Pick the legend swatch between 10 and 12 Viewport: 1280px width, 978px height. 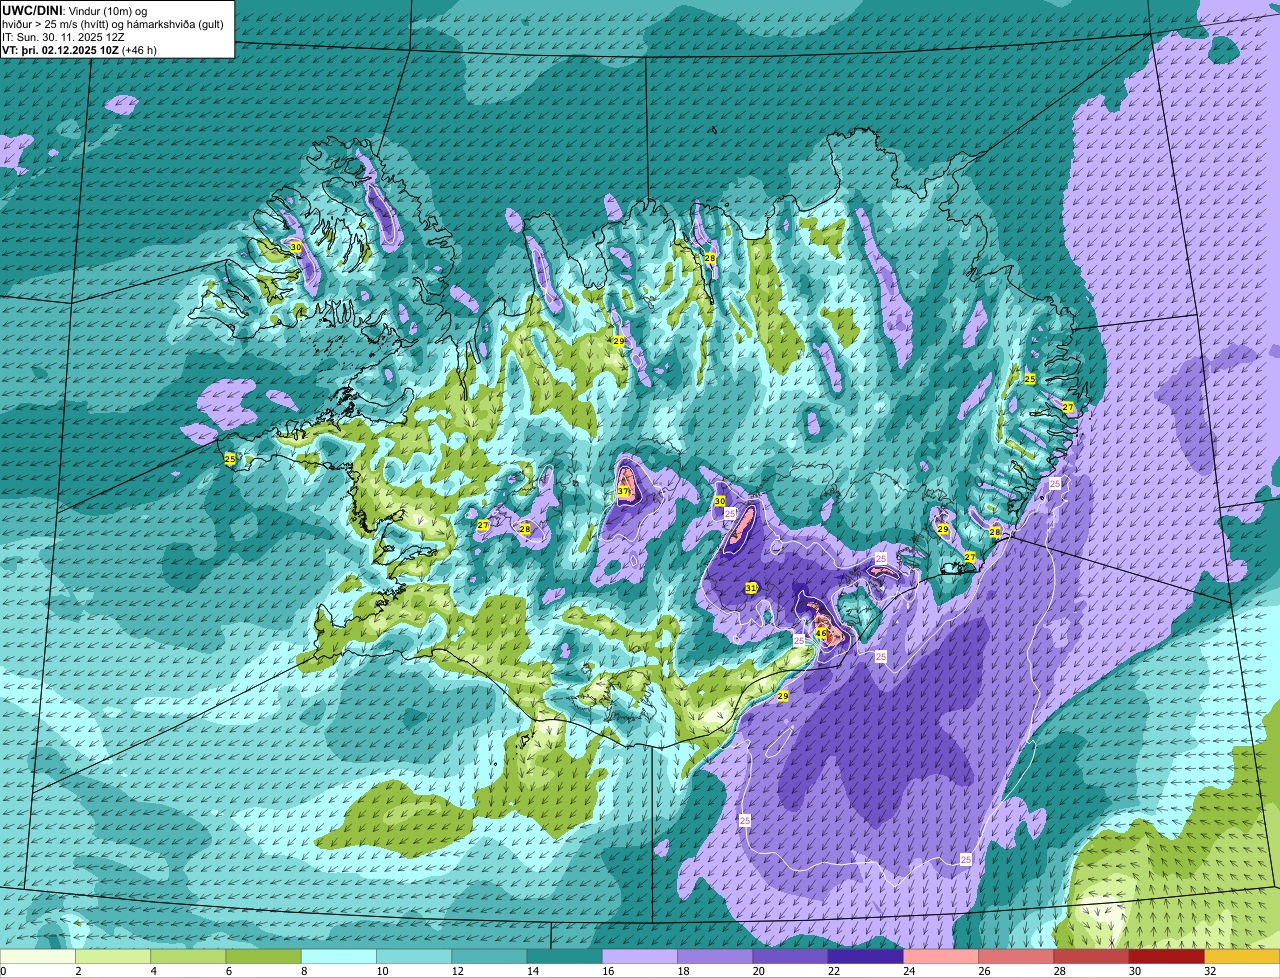click(414, 956)
